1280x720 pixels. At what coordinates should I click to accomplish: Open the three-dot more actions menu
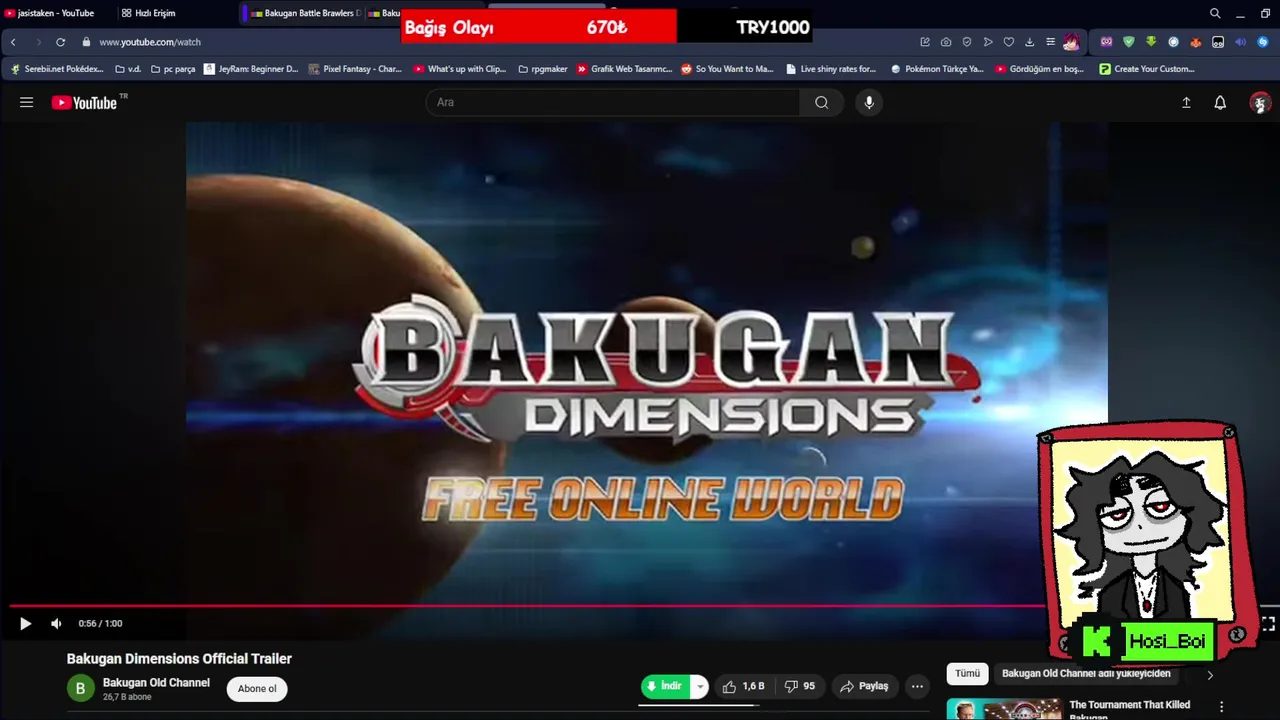click(x=917, y=686)
